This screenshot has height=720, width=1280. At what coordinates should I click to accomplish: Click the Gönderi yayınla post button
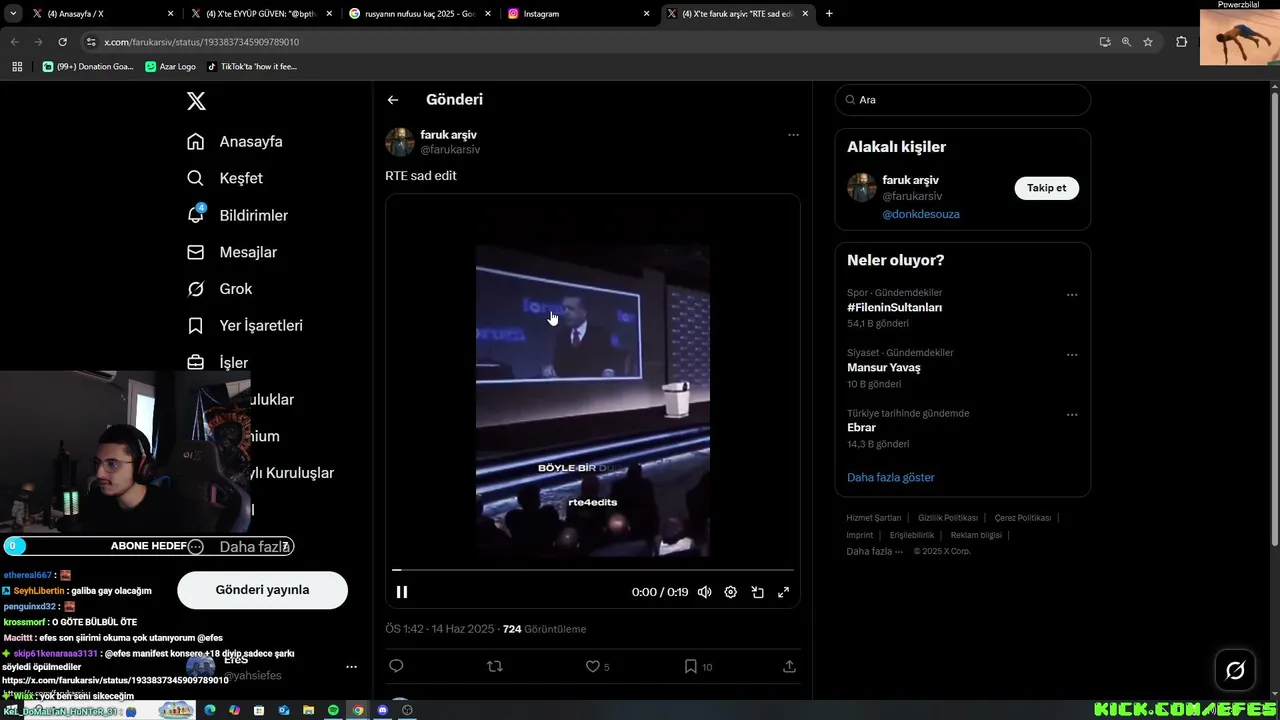tap(262, 590)
